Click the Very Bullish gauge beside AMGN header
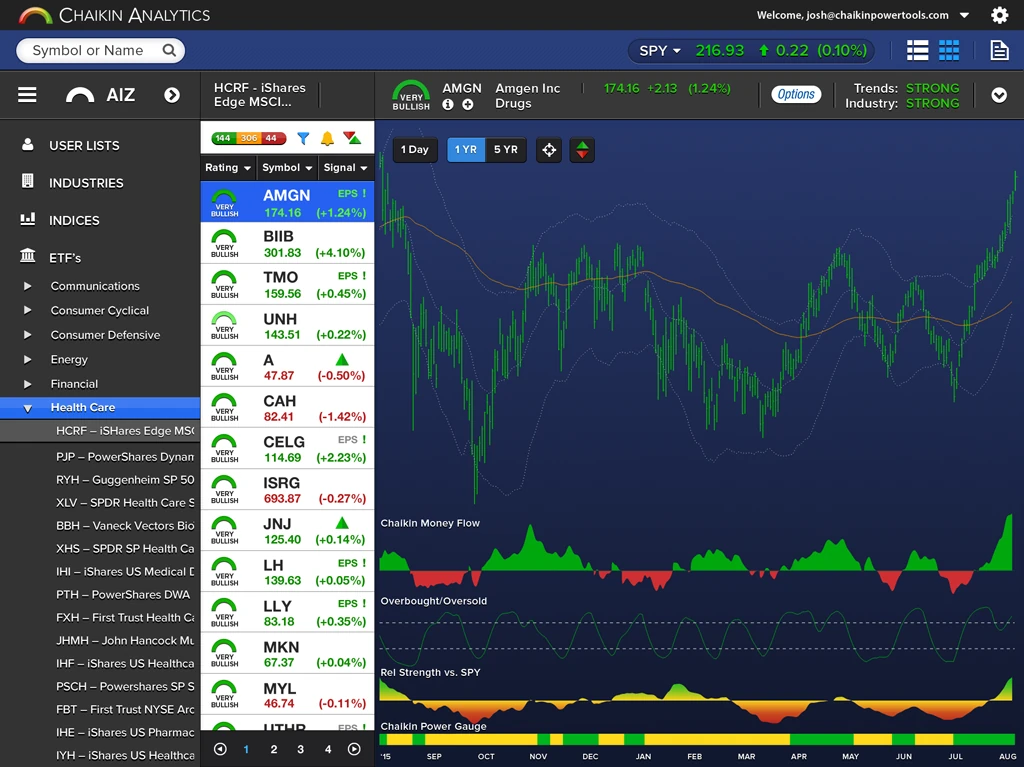The height and width of the screenshot is (767, 1024). [x=411, y=95]
